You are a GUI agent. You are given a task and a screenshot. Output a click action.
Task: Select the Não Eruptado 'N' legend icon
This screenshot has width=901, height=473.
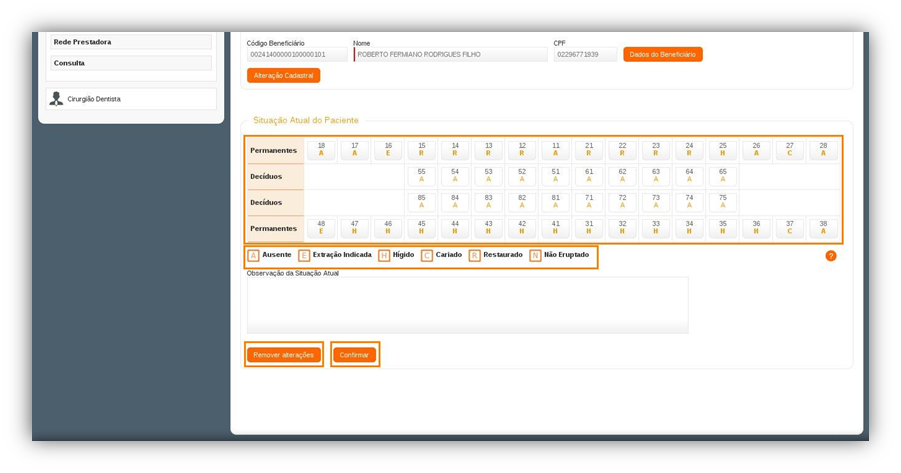[535, 256]
